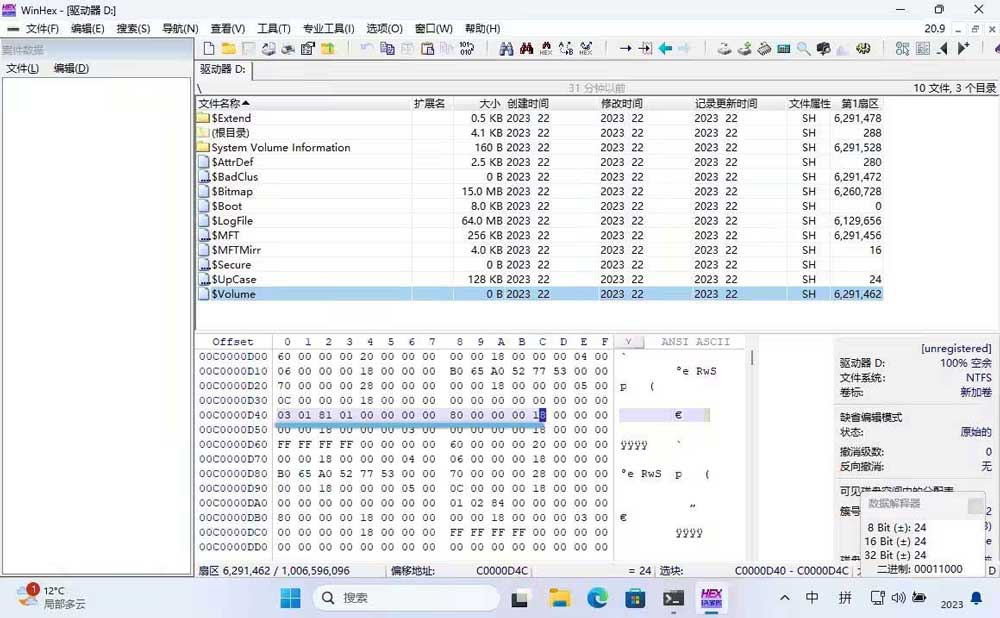This screenshot has height=618, width=1000.
Task: Go to sector arrow icon
Action: pyautogui.click(x=645, y=48)
